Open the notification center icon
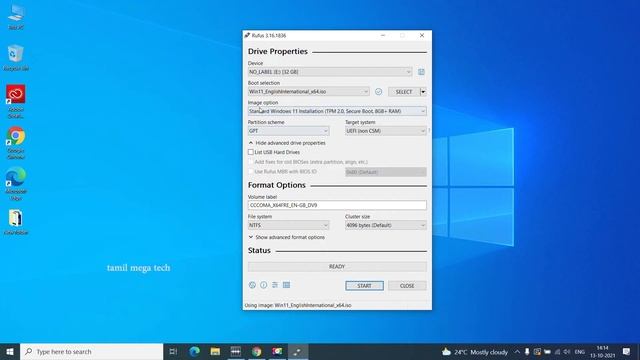640x360 pixels. point(627,351)
